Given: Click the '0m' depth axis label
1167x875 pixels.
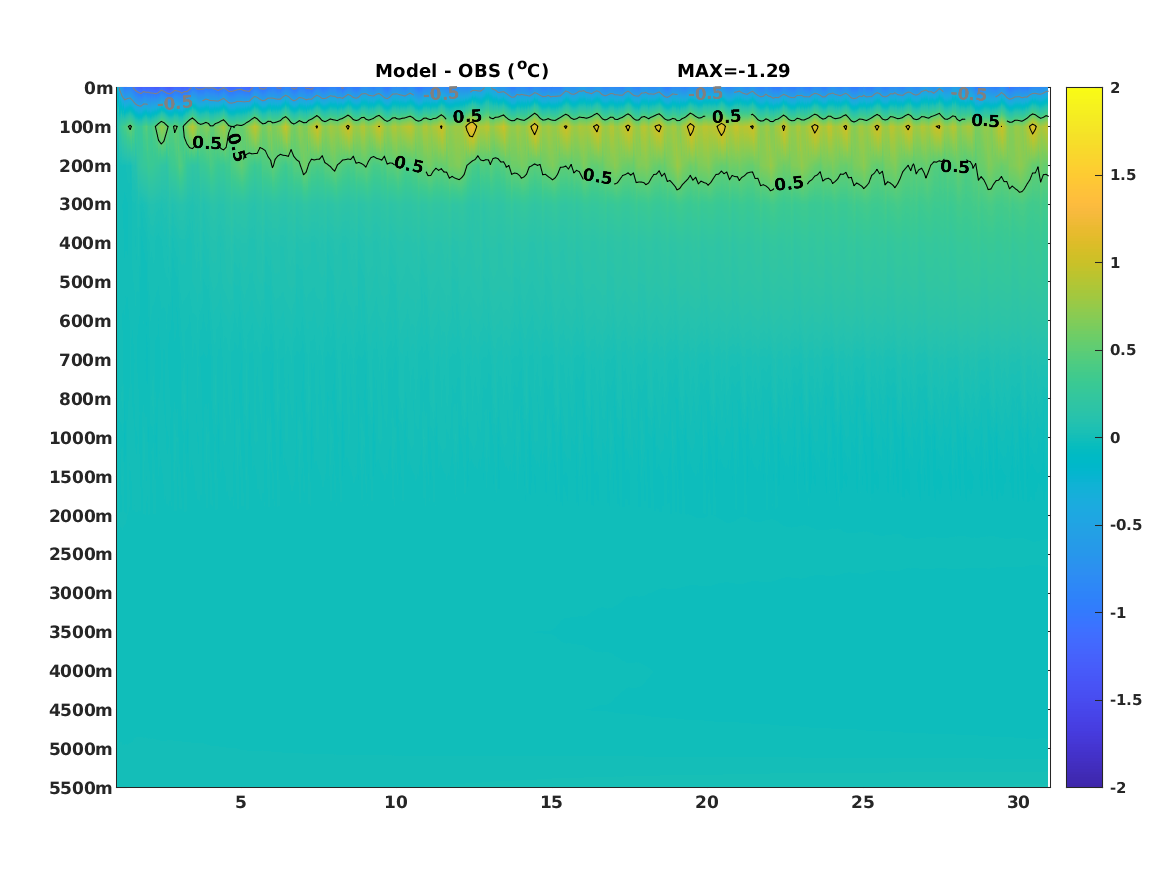Looking at the screenshot, I should point(98,89).
